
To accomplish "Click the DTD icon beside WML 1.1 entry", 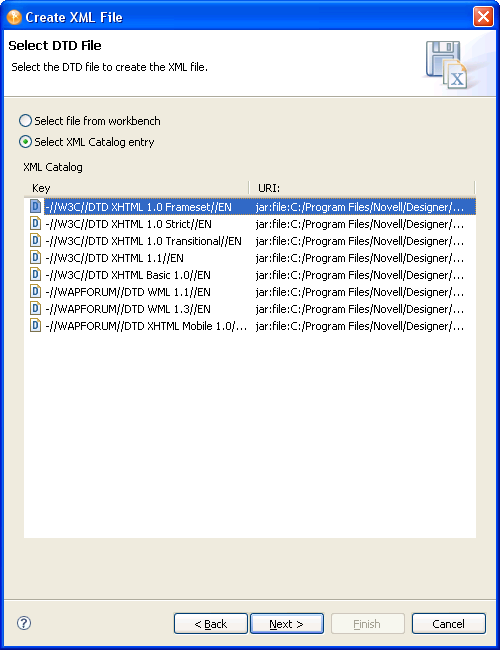I will [36, 291].
